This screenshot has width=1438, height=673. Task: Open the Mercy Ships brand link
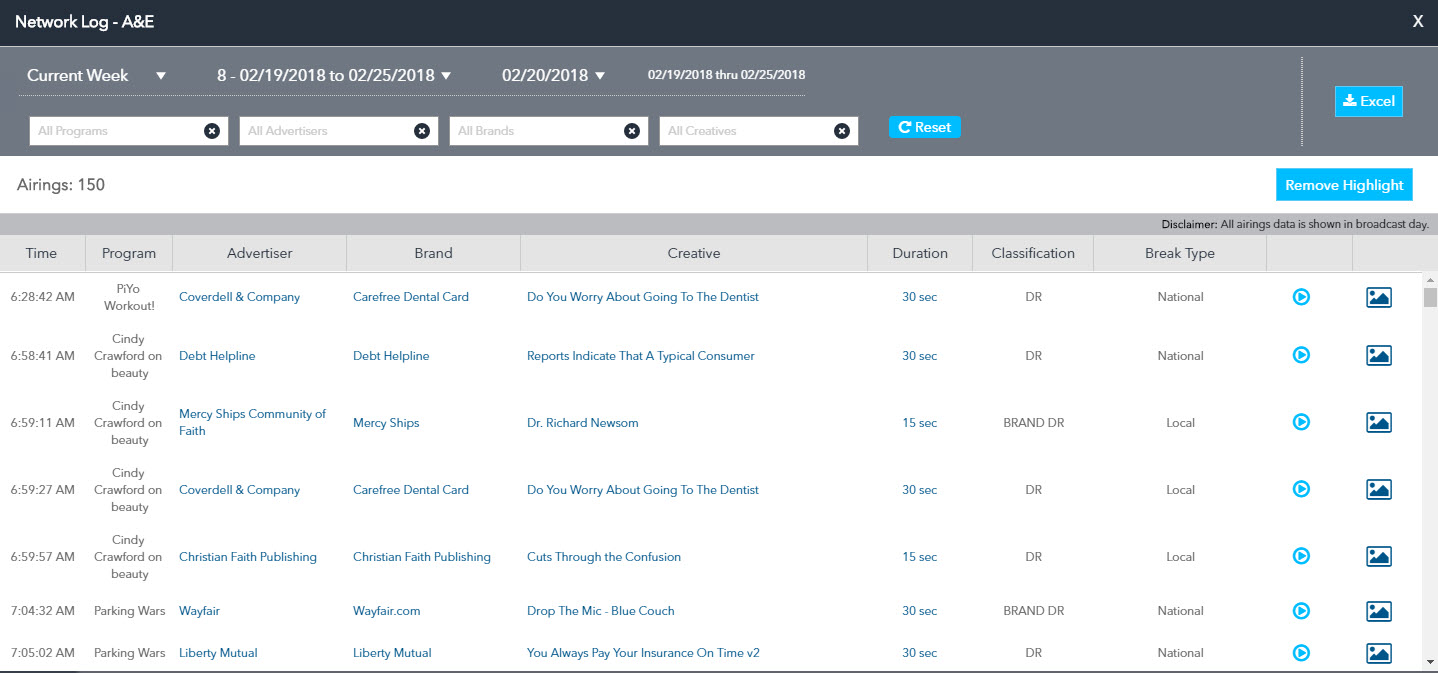point(386,423)
